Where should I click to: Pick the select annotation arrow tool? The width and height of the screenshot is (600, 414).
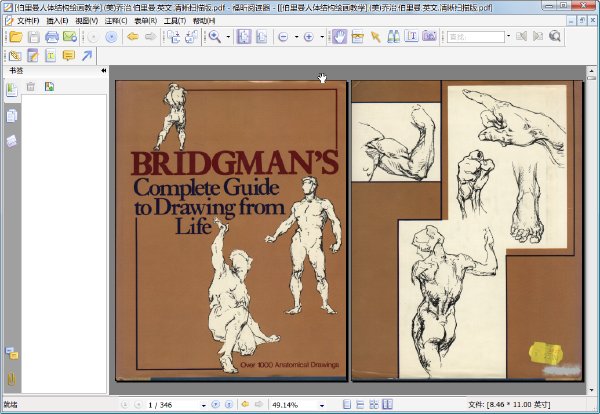(375, 37)
